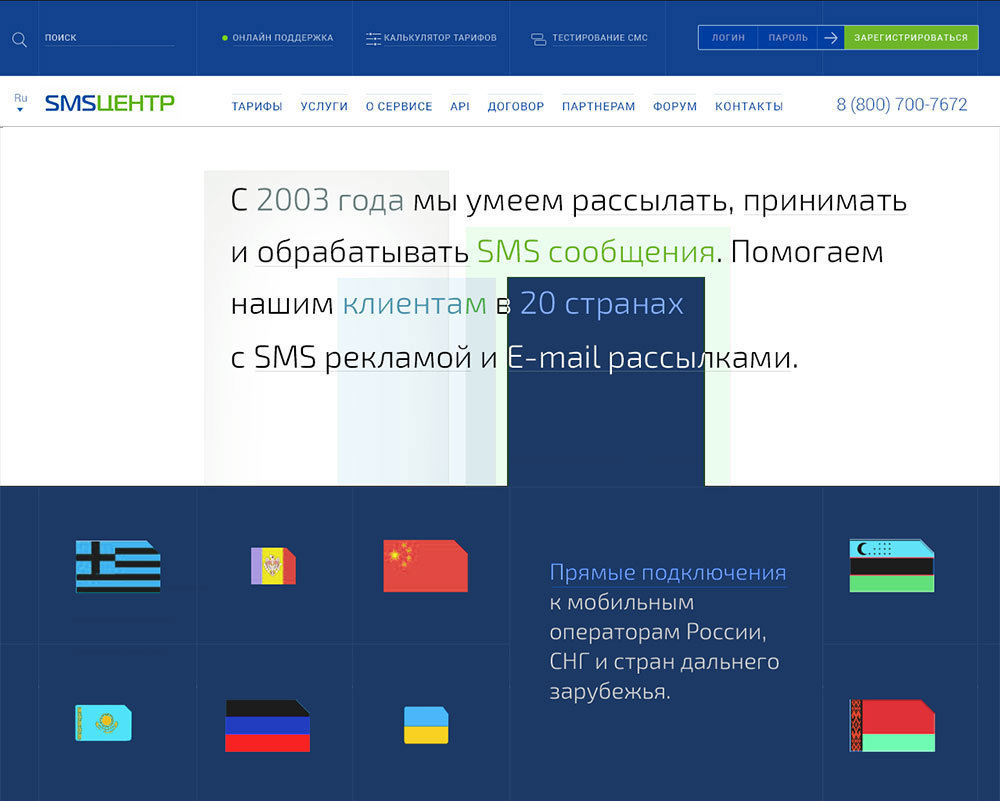Open the Тарифы menu item
1000x801 pixels.
tap(257, 106)
